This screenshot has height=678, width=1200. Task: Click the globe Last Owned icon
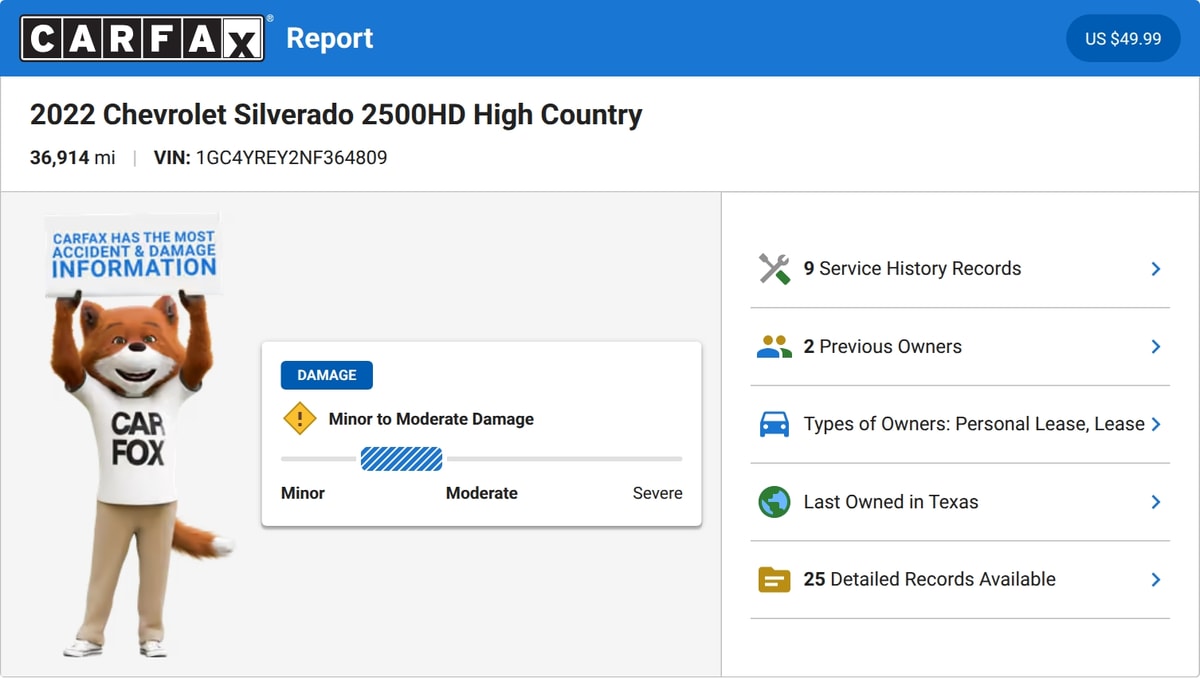tap(774, 502)
